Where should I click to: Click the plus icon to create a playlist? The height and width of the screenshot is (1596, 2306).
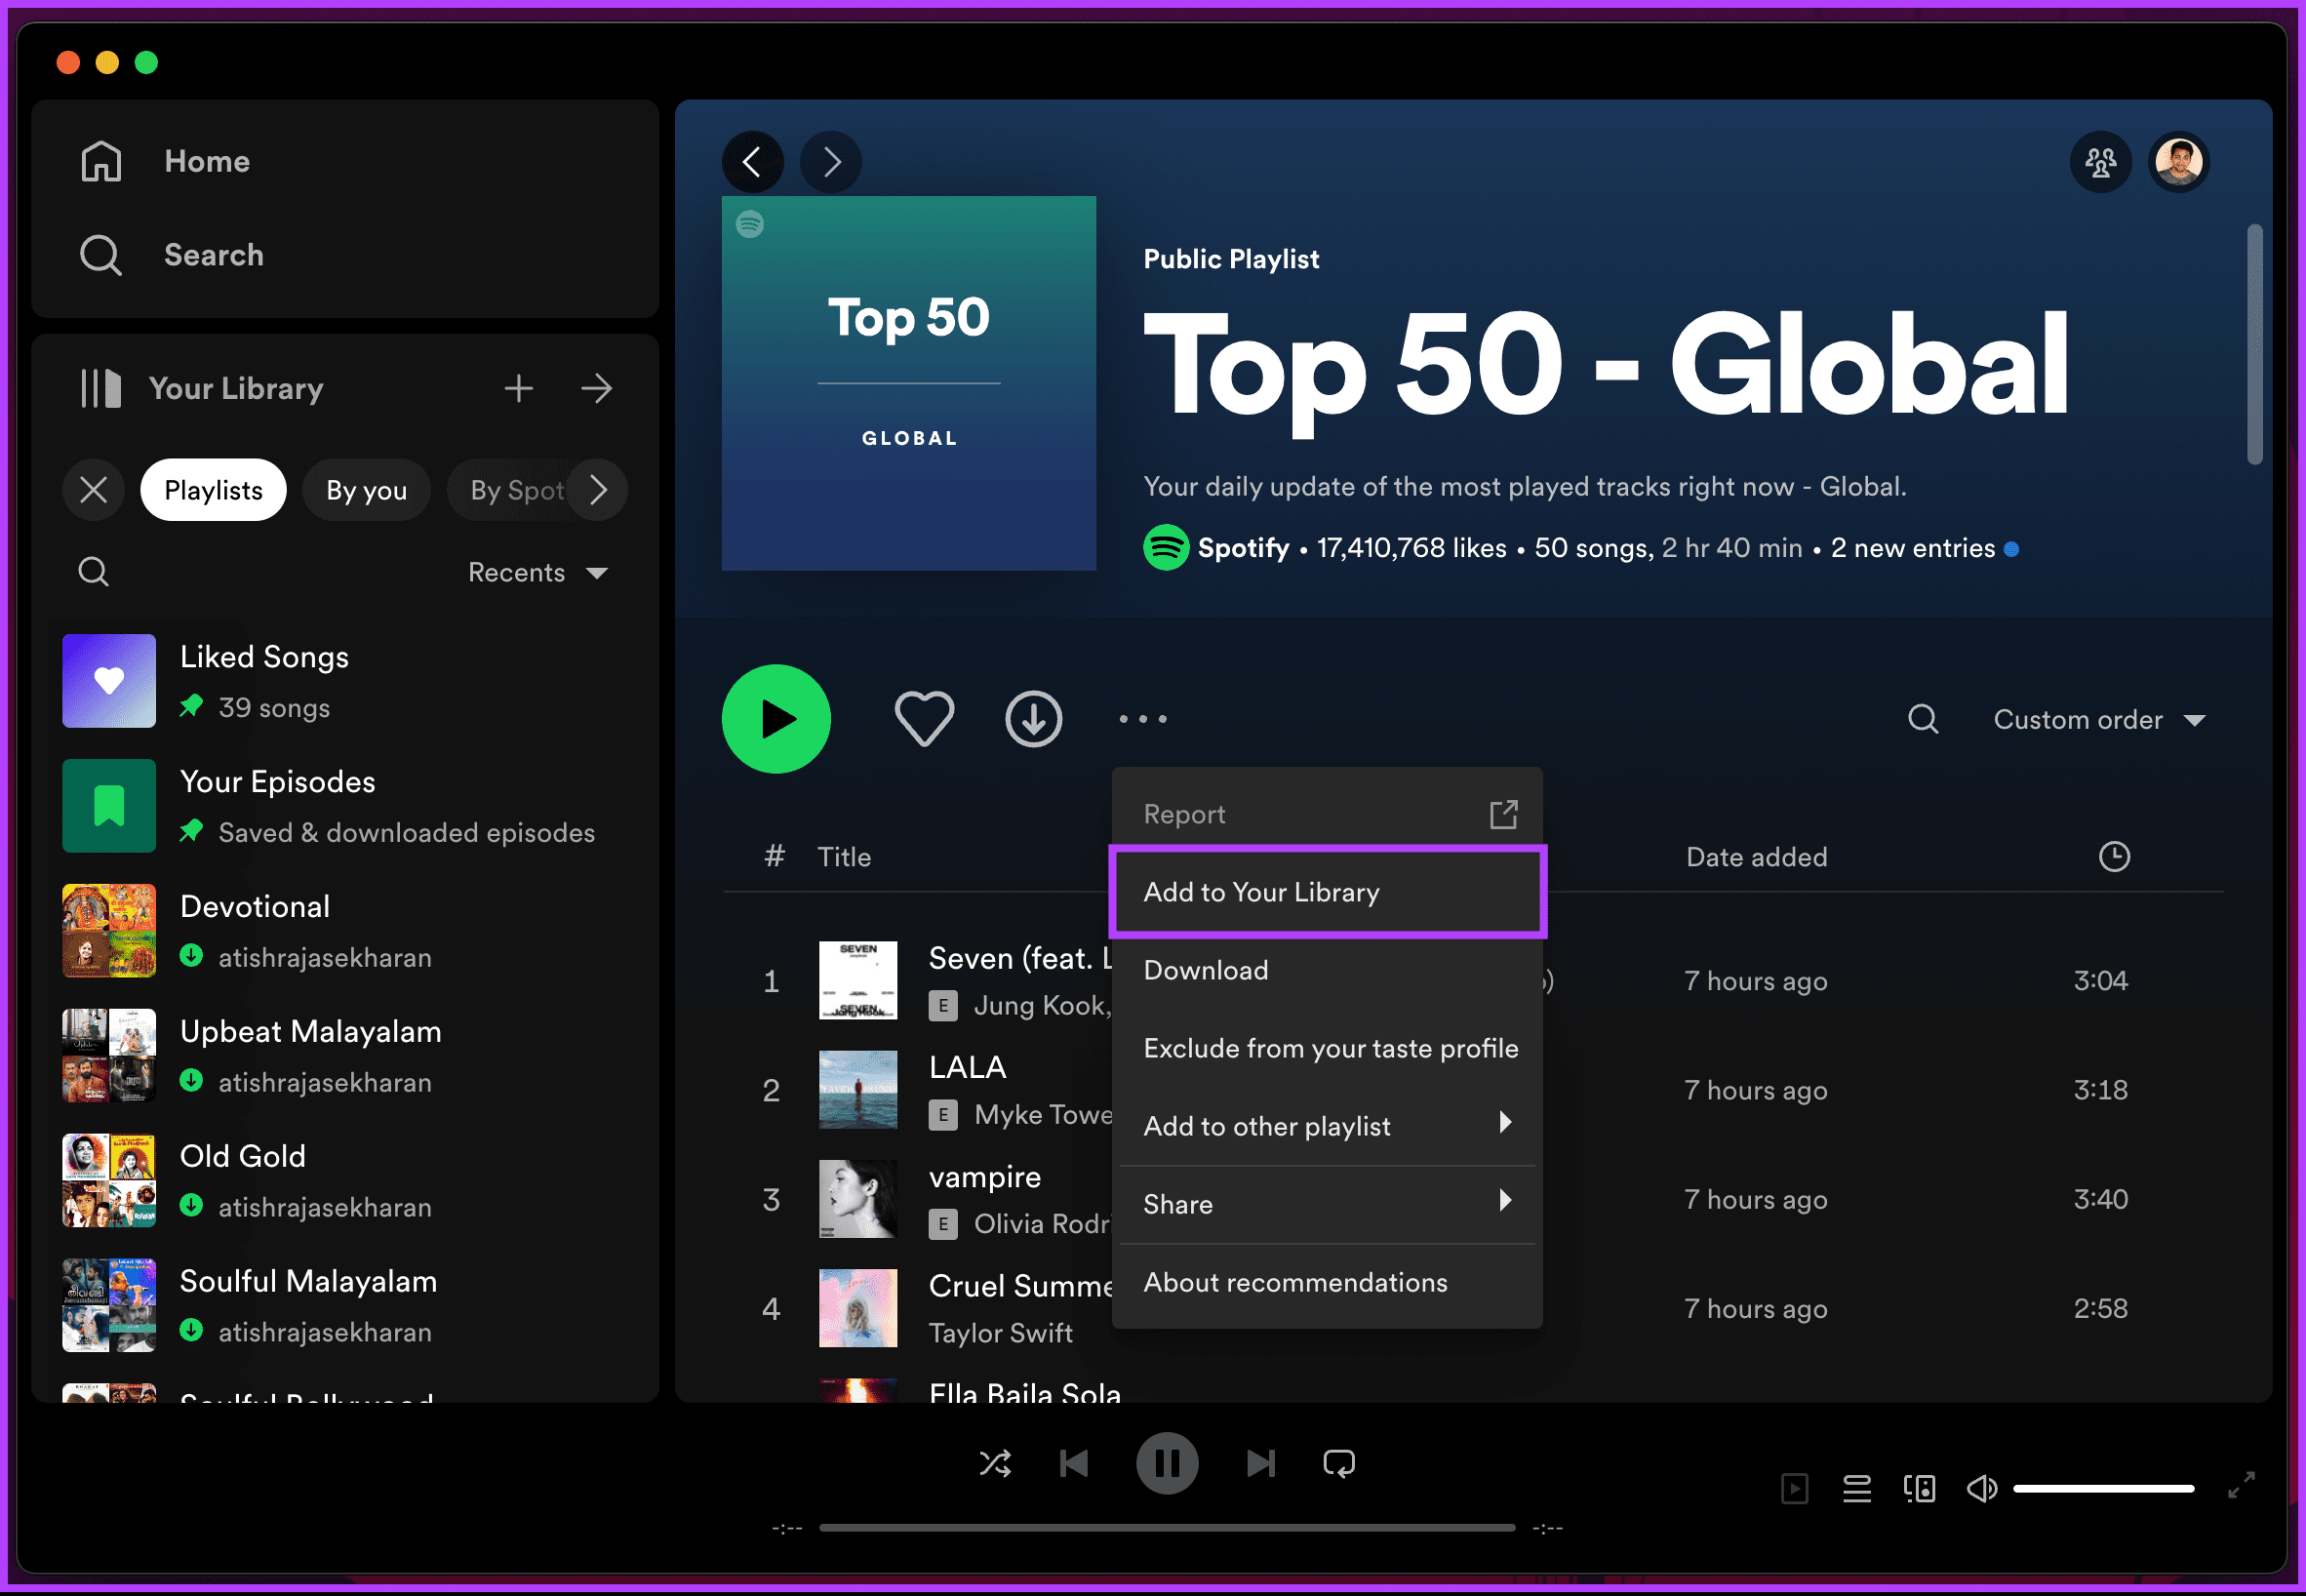point(518,388)
